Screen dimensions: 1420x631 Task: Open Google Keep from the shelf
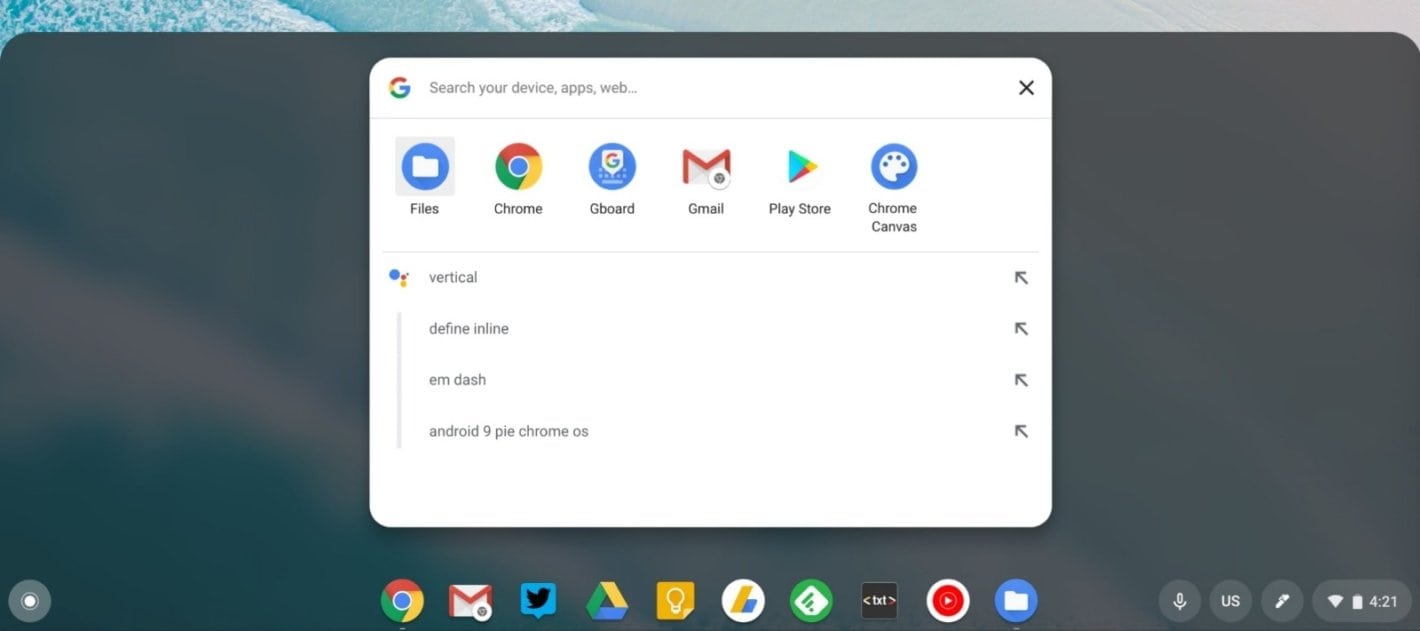(x=675, y=601)
